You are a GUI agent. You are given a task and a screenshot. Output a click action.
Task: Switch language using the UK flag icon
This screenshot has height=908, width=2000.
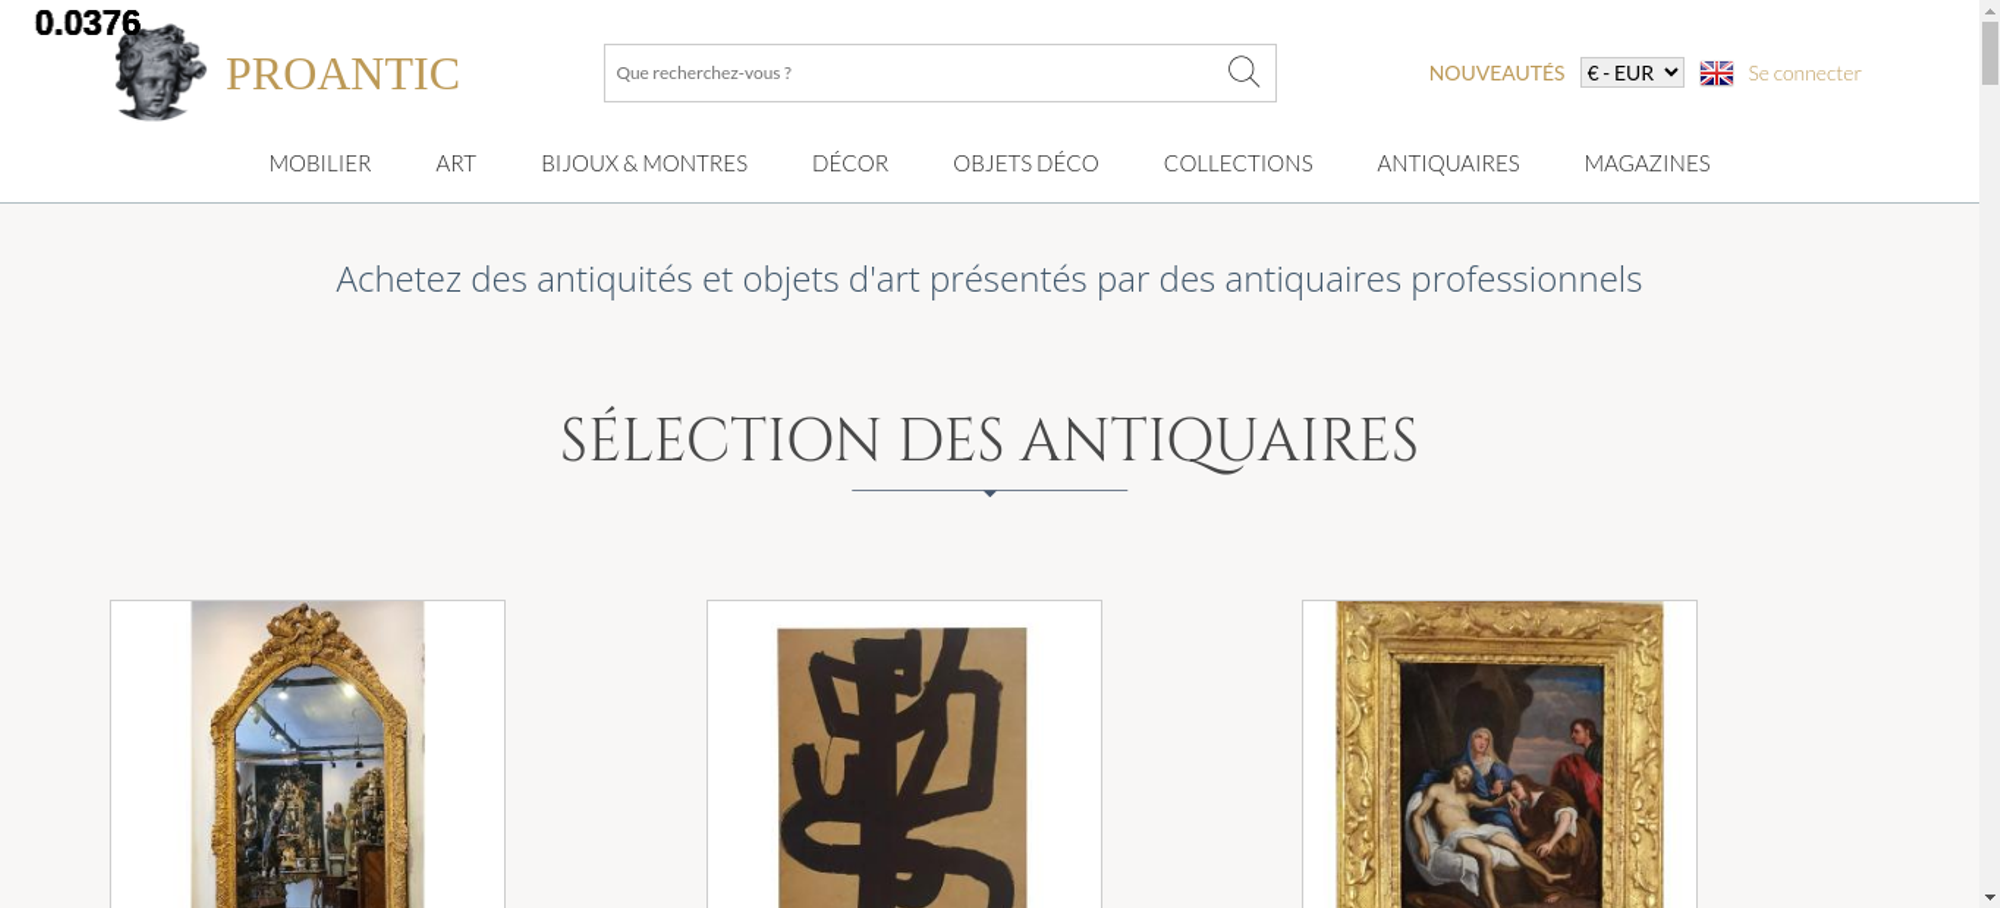coord(1716,73)
